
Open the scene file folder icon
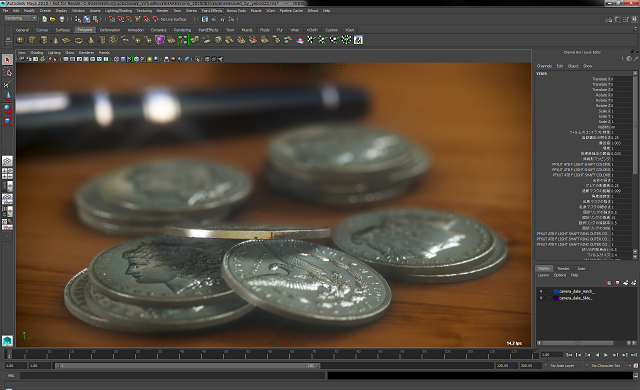click(x=53, y=19)
